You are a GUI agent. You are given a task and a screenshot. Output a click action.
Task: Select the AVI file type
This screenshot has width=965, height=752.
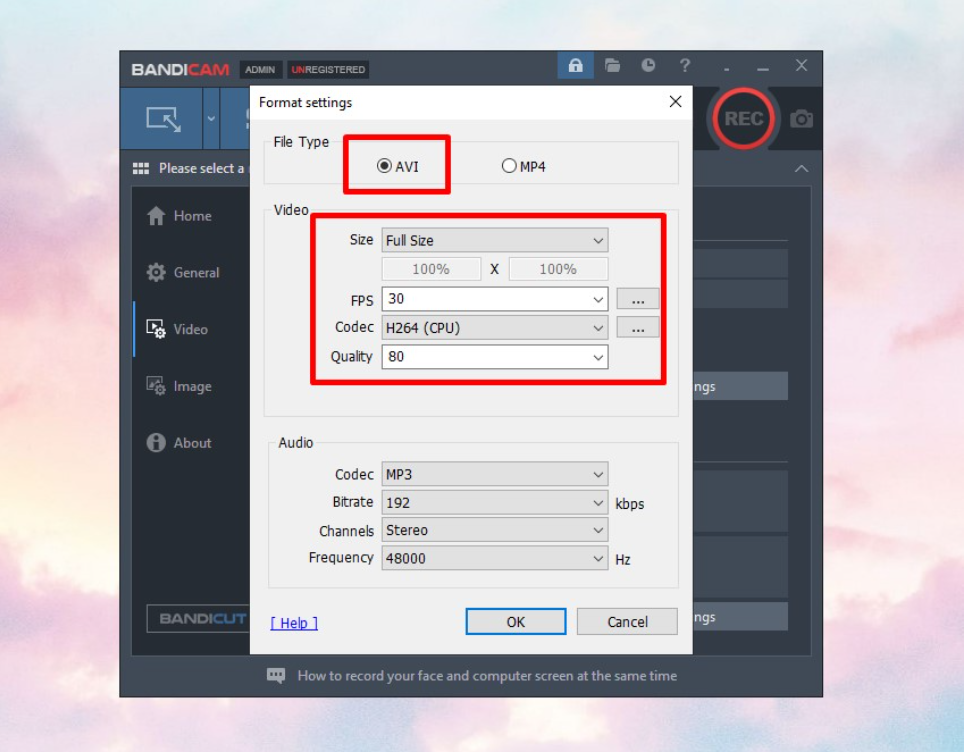pos(398,166)
